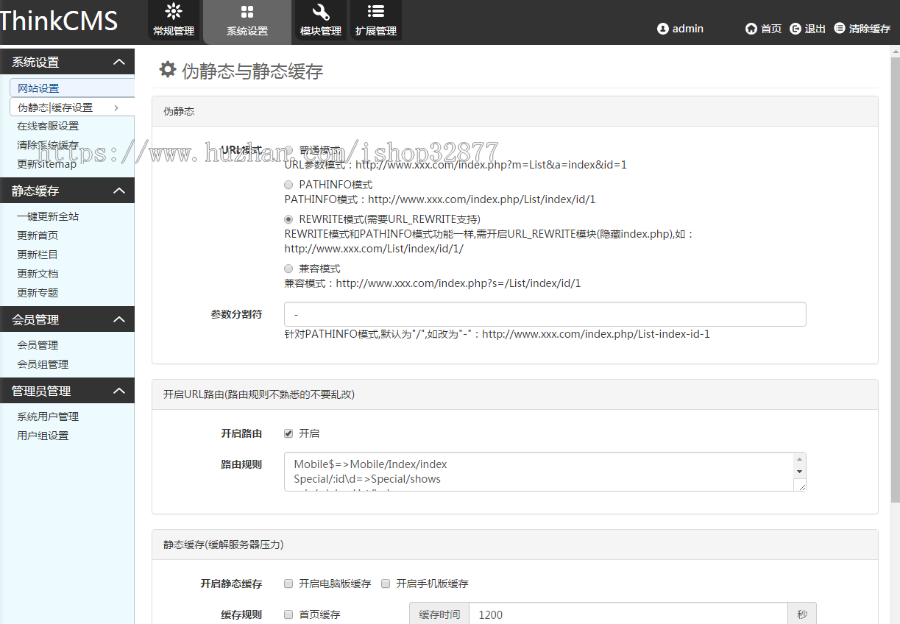This screenshot has width=900, height=624.
Task: Enable 开启电脑版缓存 checkbox
Action: tap(289, 583)
